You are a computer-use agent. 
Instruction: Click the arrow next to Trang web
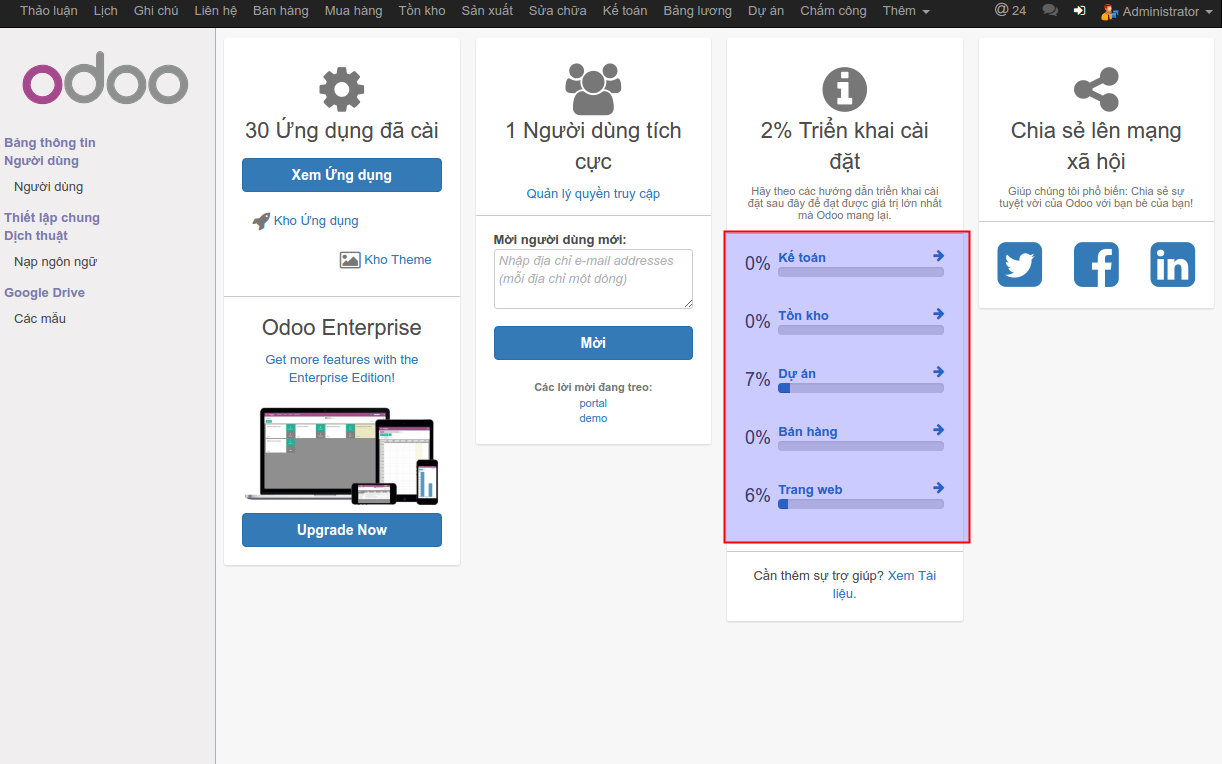coord(938,488)
